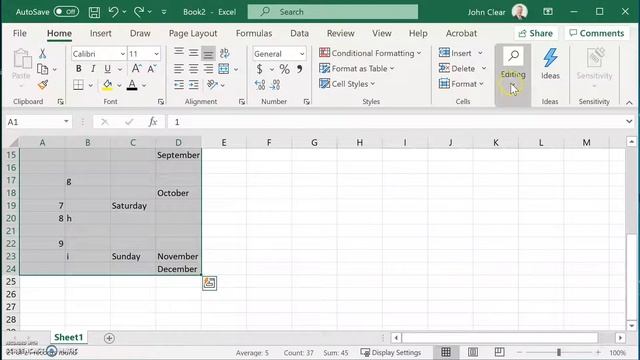Open Font size dropdown
Viewport: 640px width, 360px height.
coord(156,54)
